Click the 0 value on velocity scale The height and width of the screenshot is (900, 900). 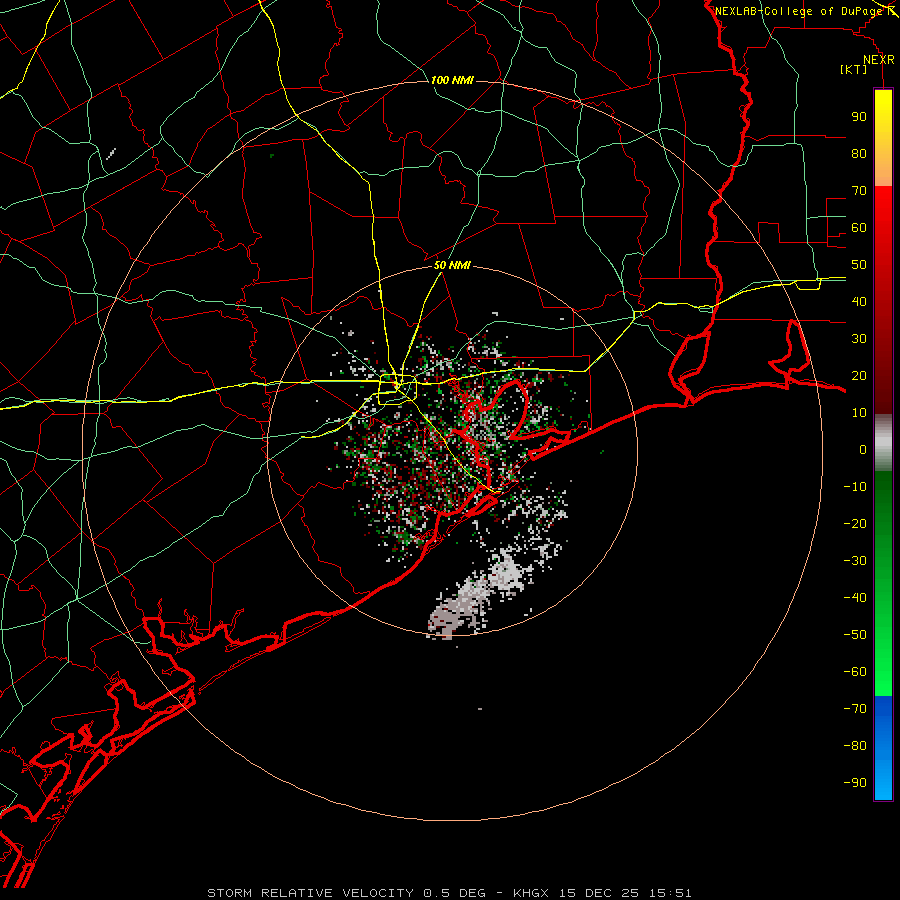click(863, 450)
